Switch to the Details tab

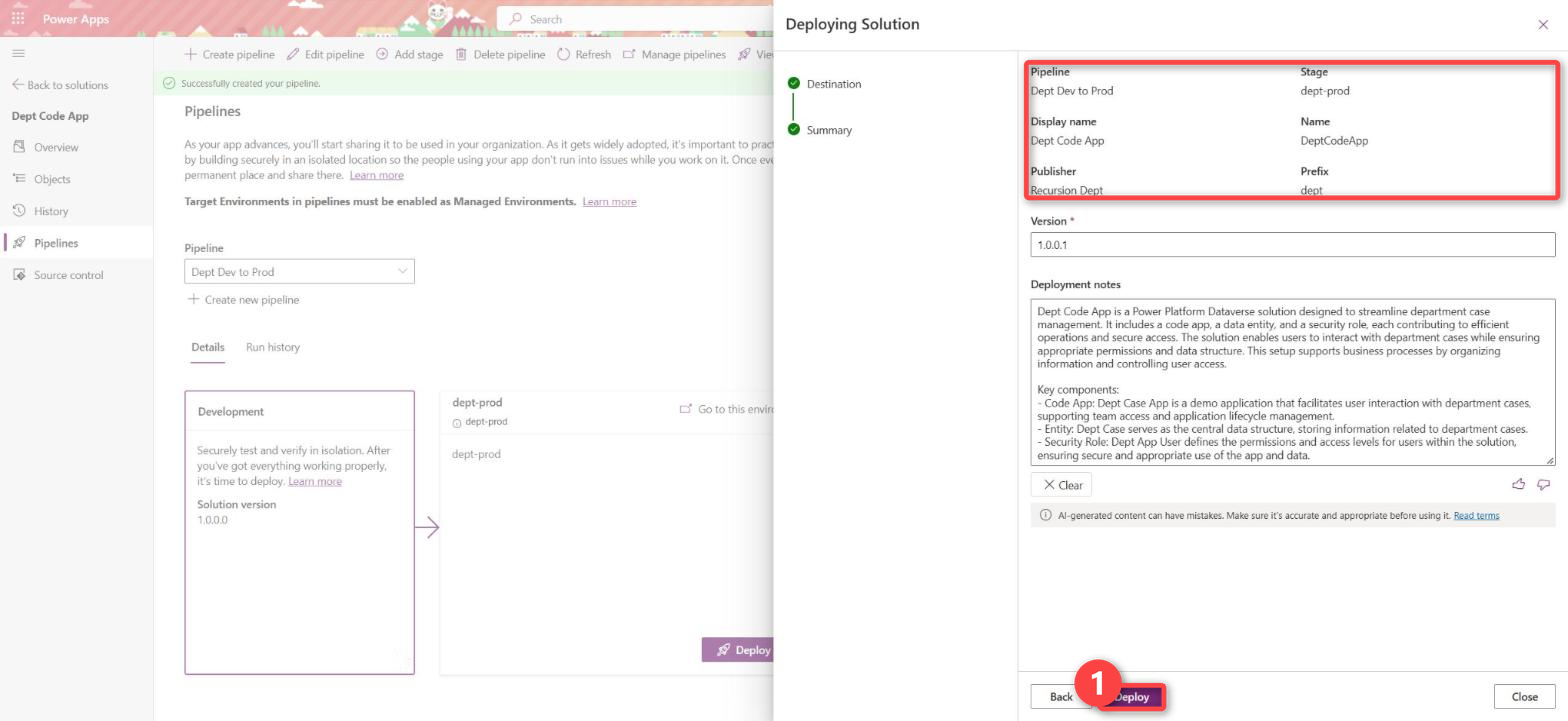208,347
